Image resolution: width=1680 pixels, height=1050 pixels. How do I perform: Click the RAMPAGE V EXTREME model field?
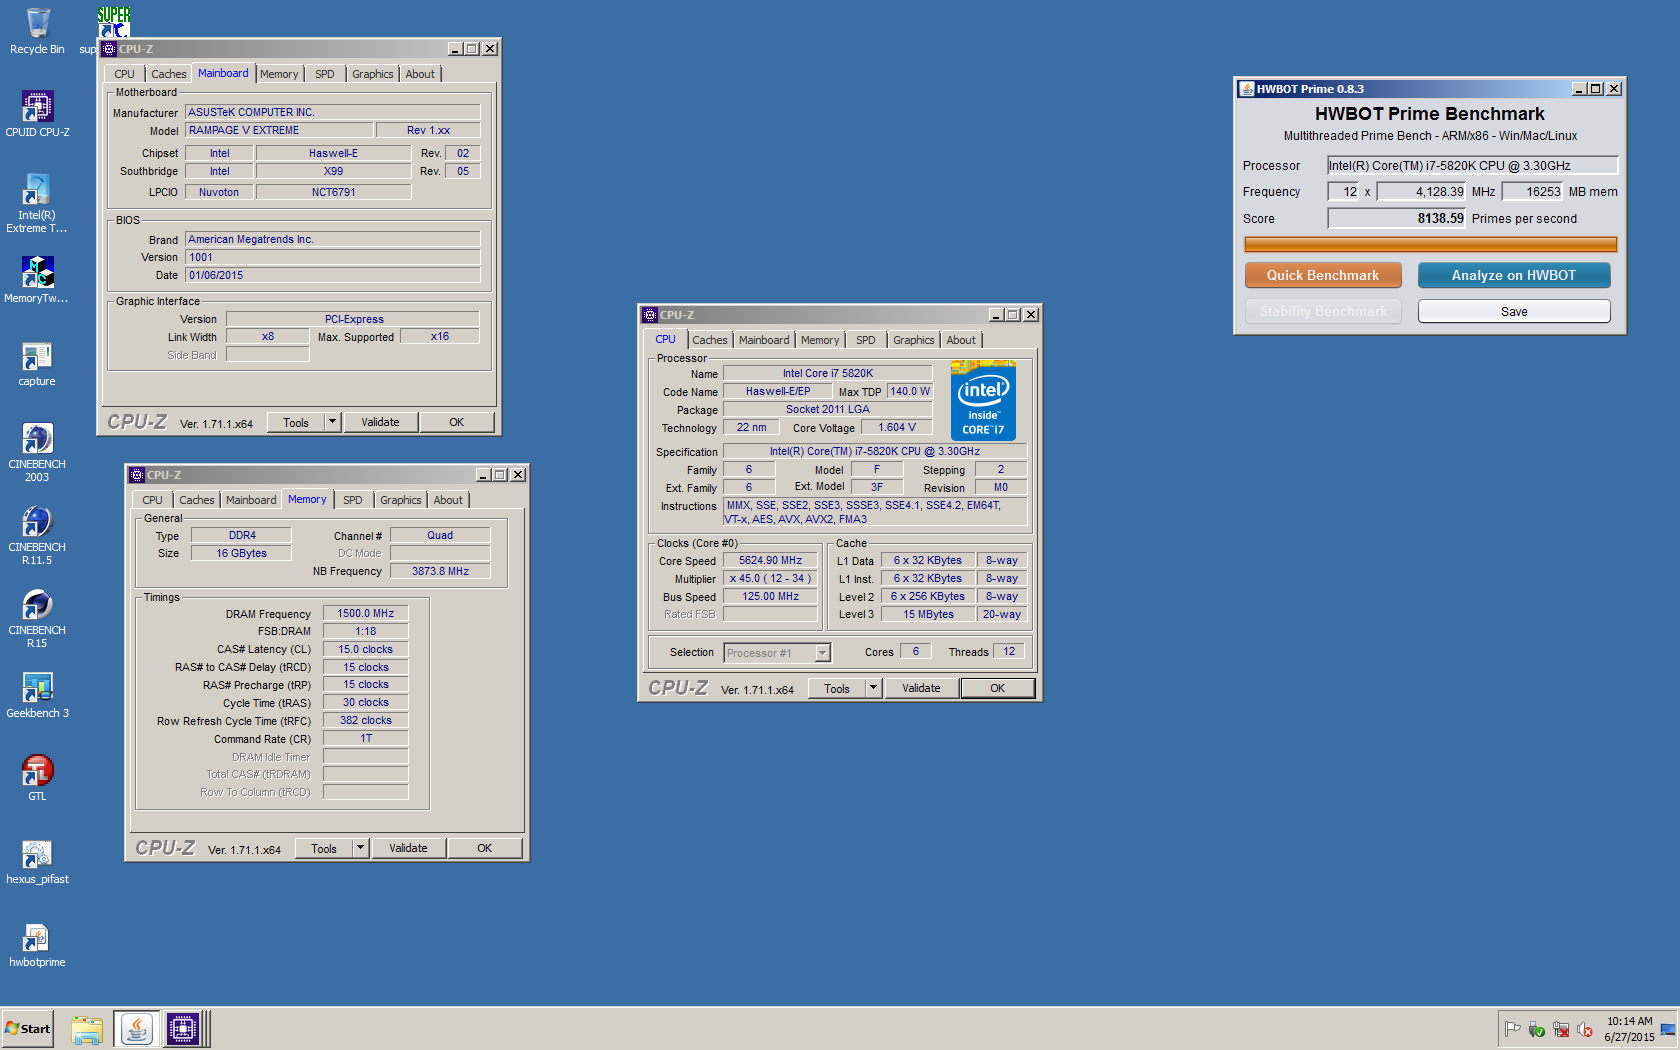click(x=279, y=131)
